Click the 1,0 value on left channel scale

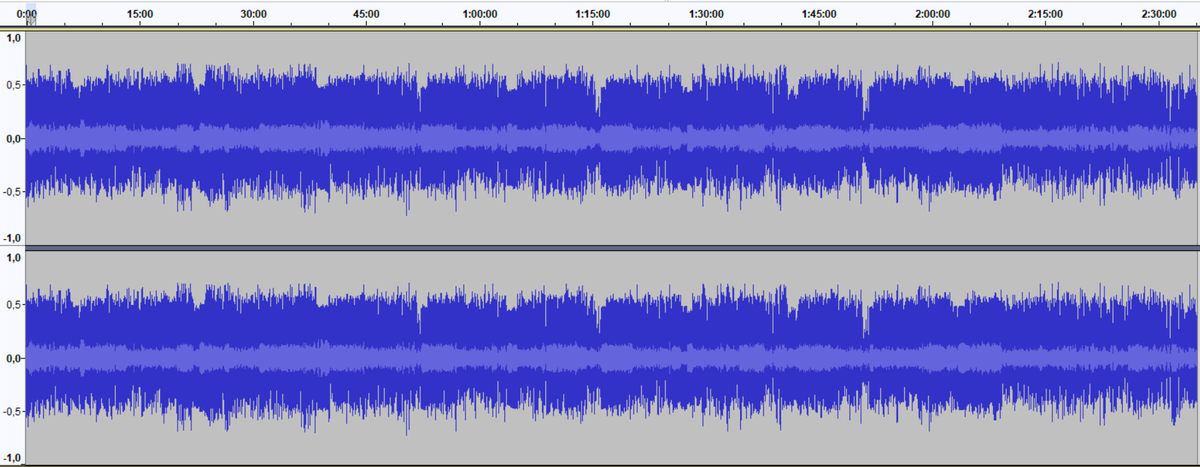14,37
